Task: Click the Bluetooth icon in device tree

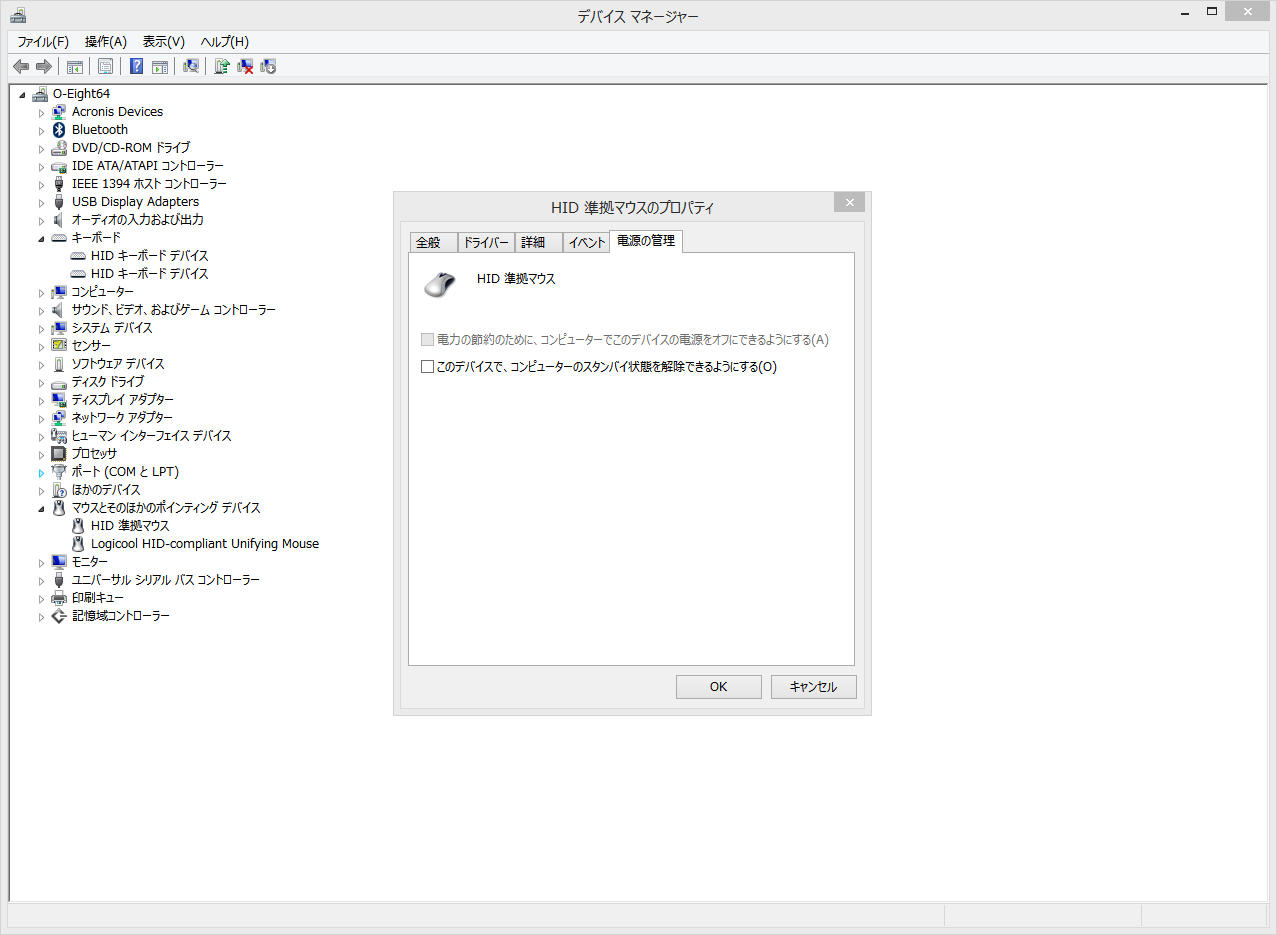Action: point(59,130)
